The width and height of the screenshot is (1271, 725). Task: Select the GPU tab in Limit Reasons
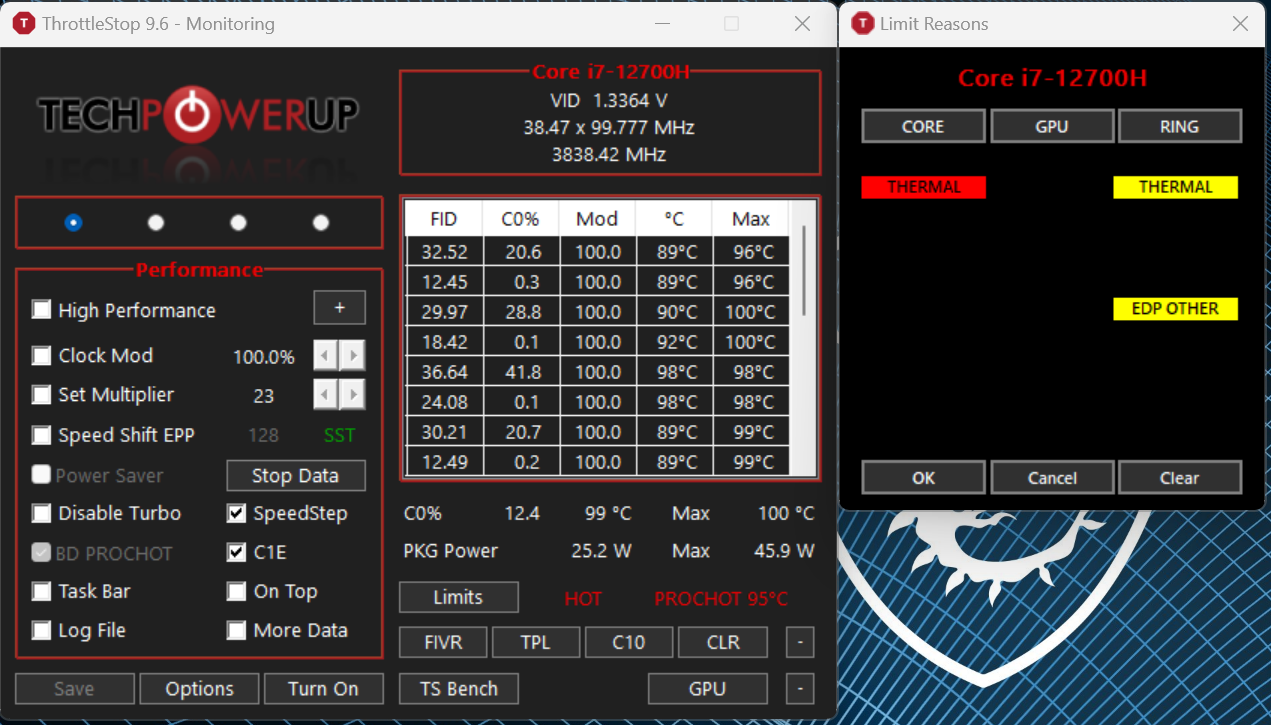(x=1052, y=126)
